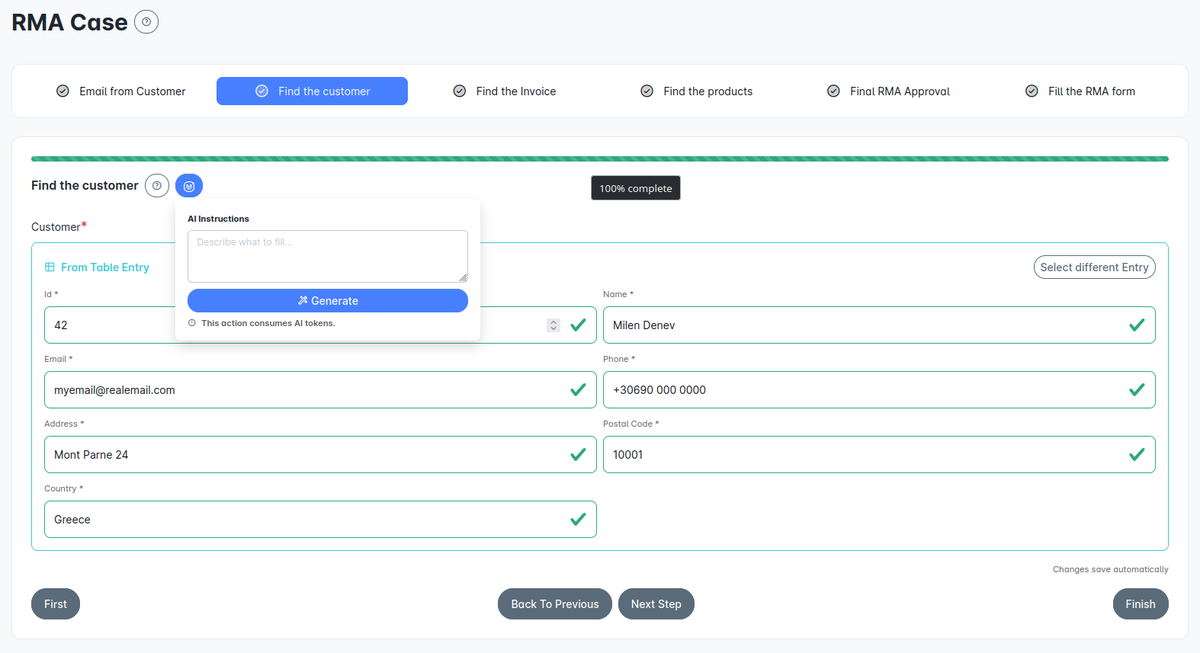
Task: Click This action consumes AI tokens text
Action: pyautogui.click(x=268, y=323)
